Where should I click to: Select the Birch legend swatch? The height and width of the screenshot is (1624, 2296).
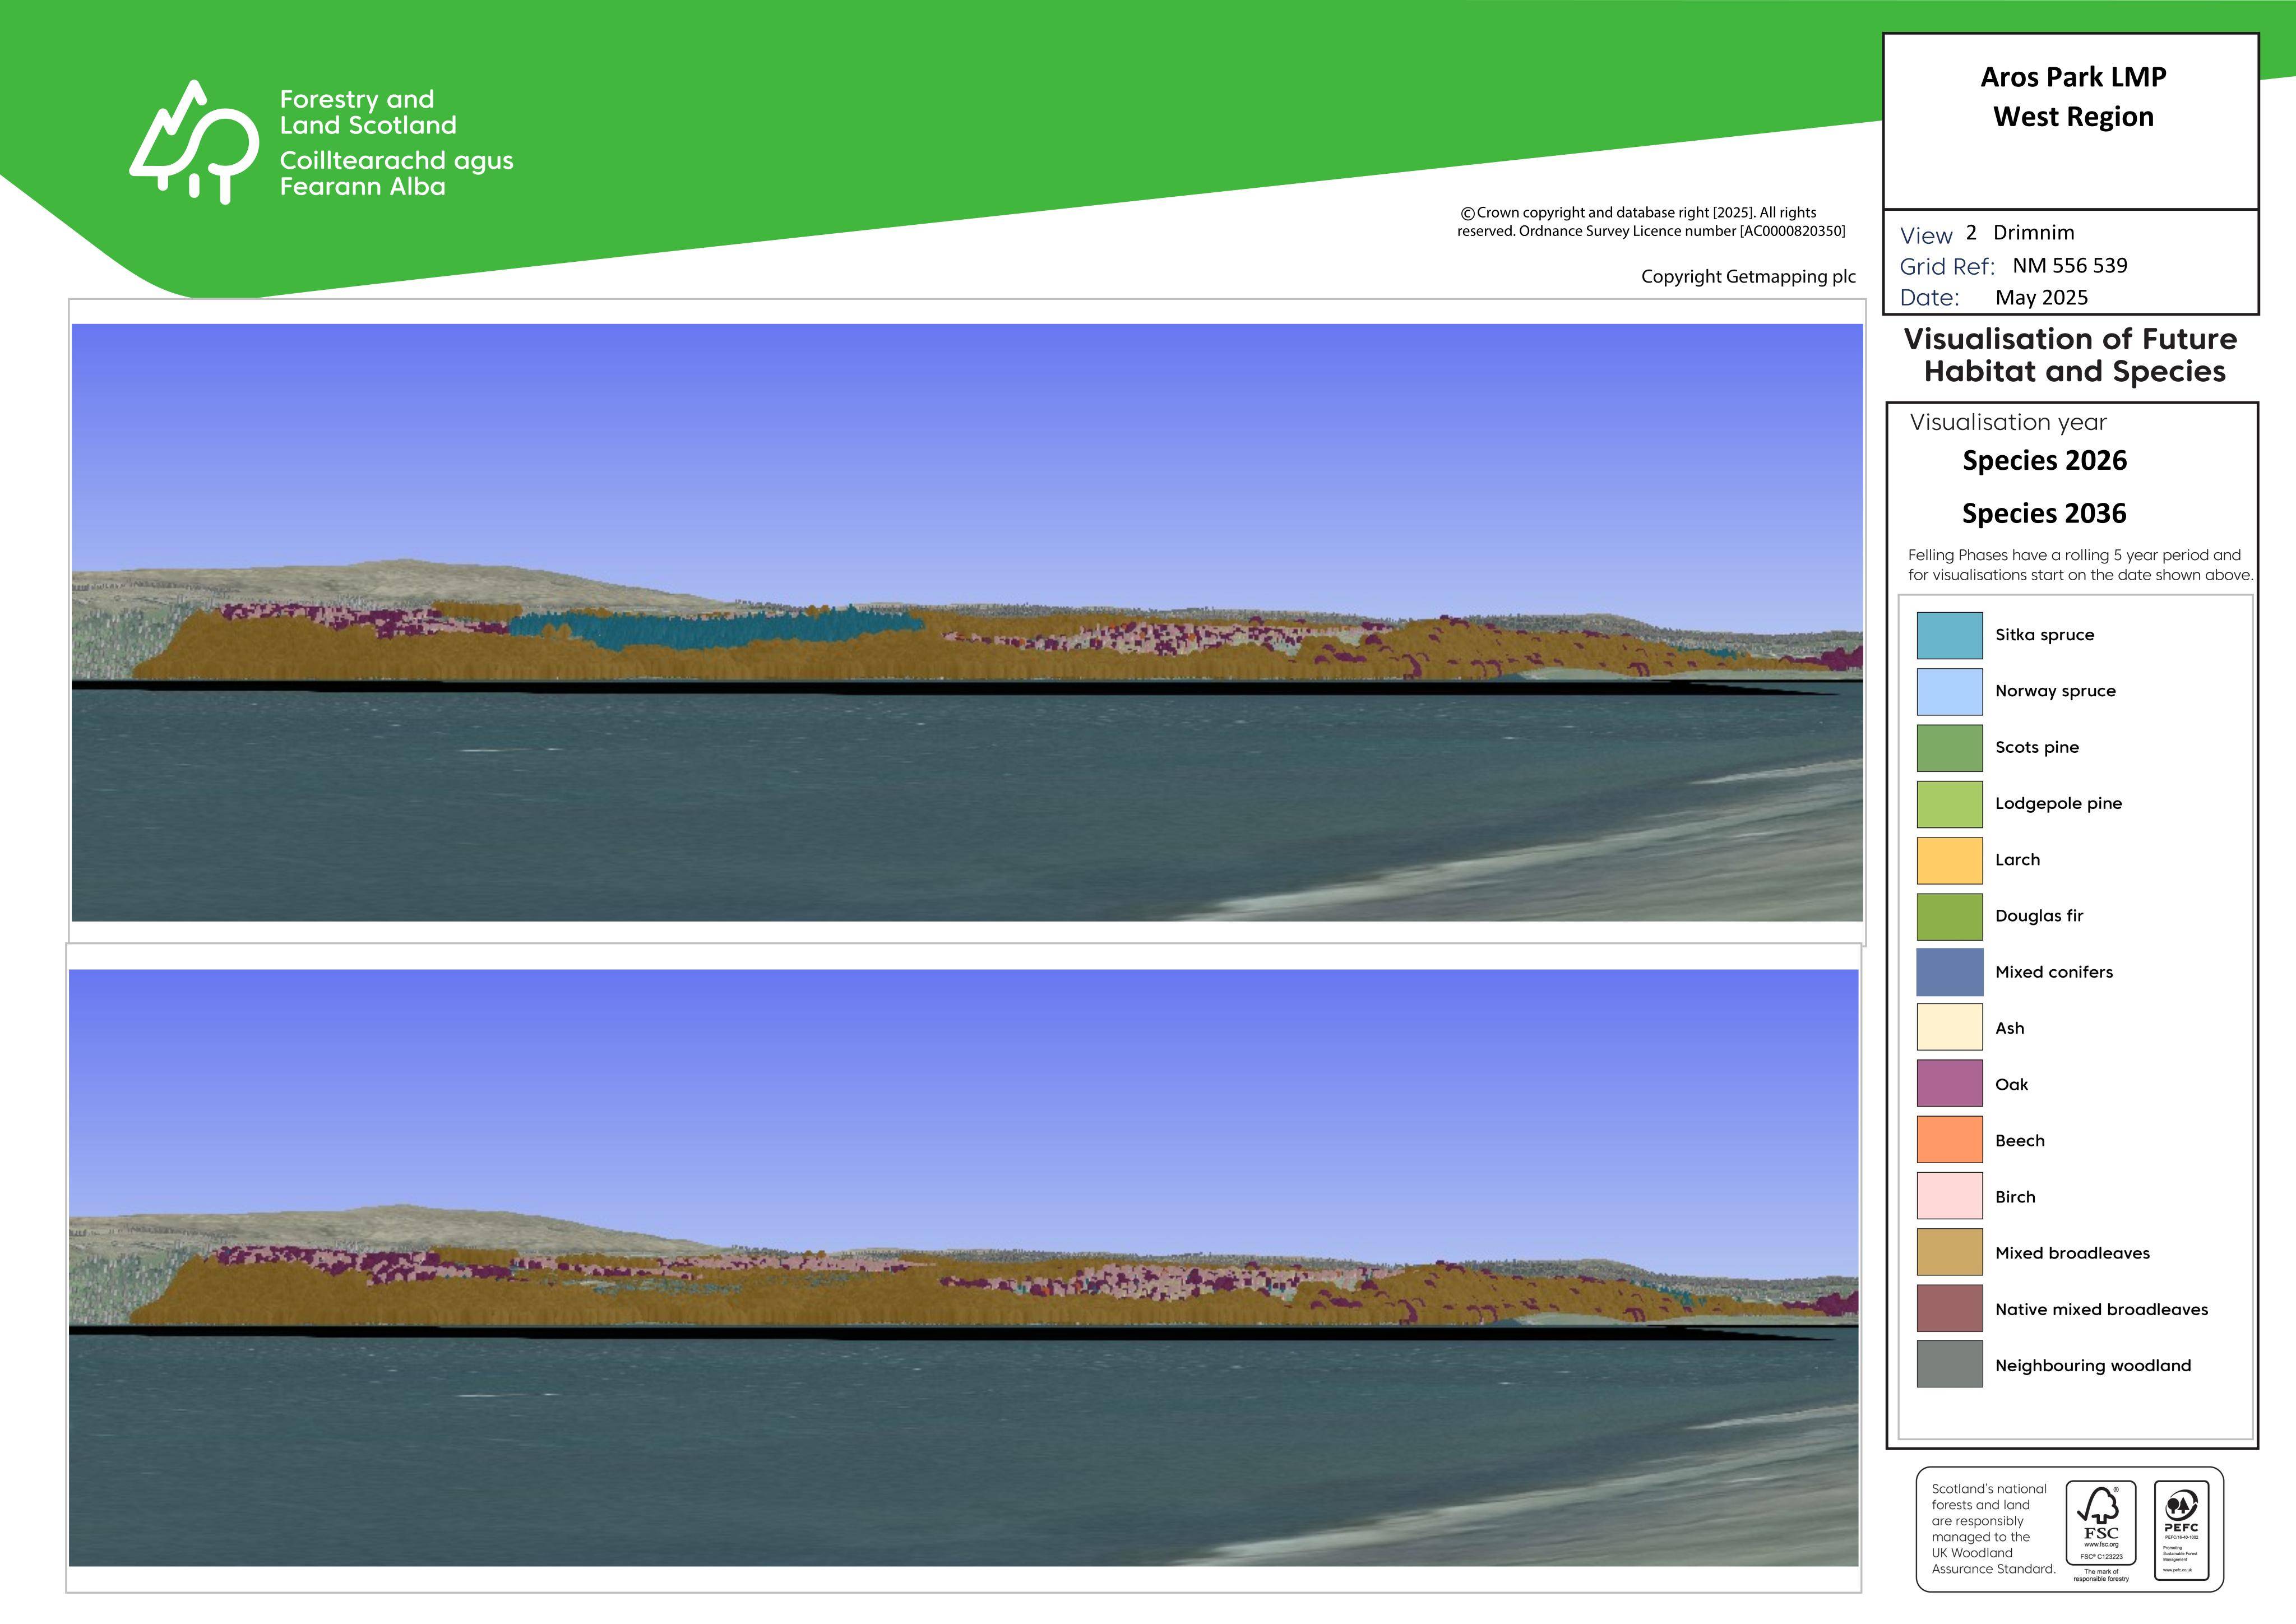point(1949,1197)
